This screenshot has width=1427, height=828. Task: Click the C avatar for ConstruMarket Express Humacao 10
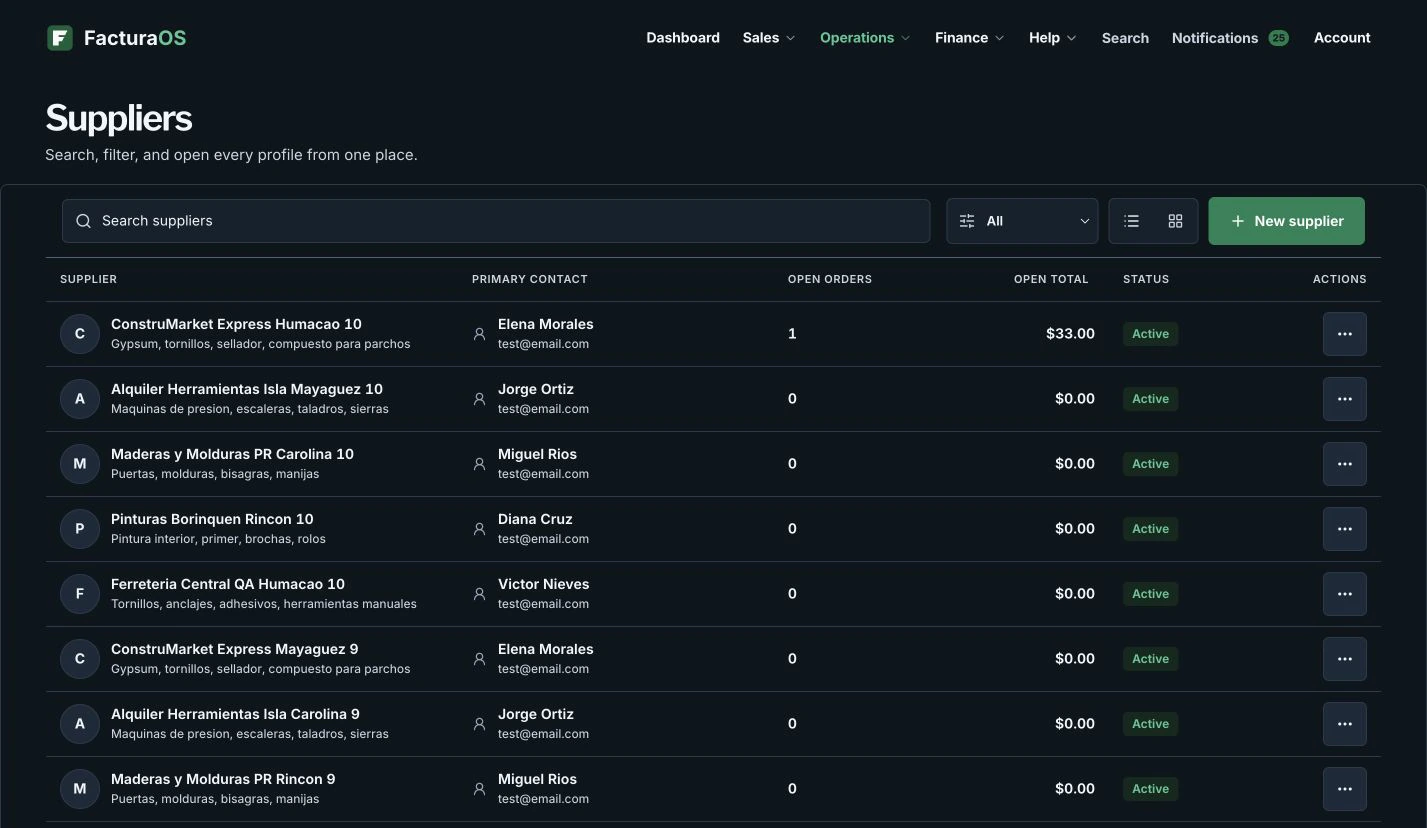pyautogui.click(x=80, y=334)
